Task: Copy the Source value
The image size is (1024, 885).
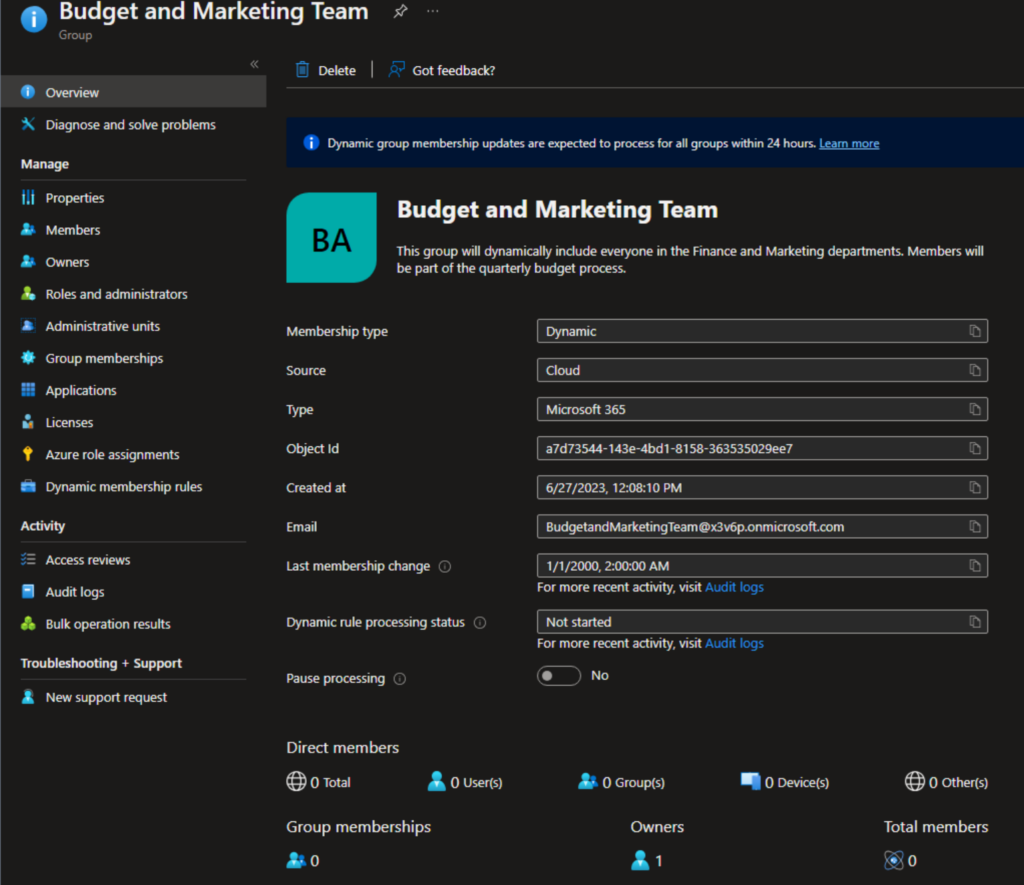Action: [974, 370]
